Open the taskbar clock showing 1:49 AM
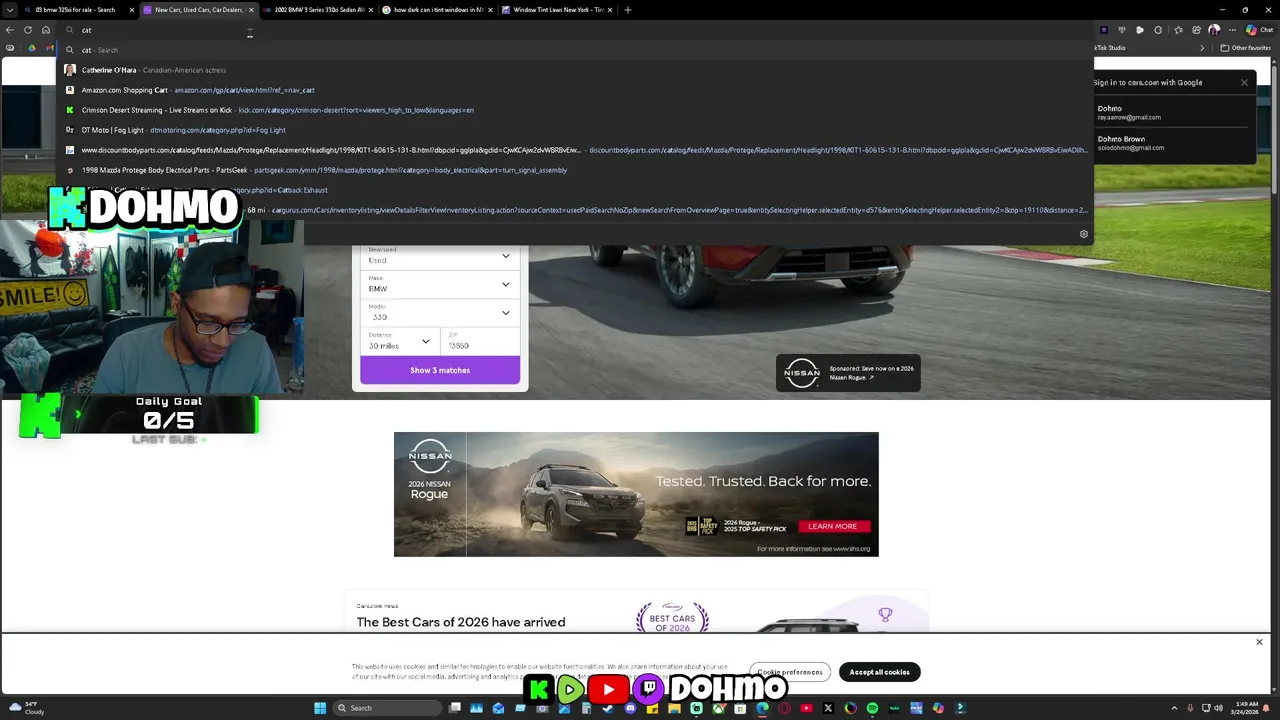Image resolution: width=1280 pixels, height=720 pixels. click(x=1247, y=708)
